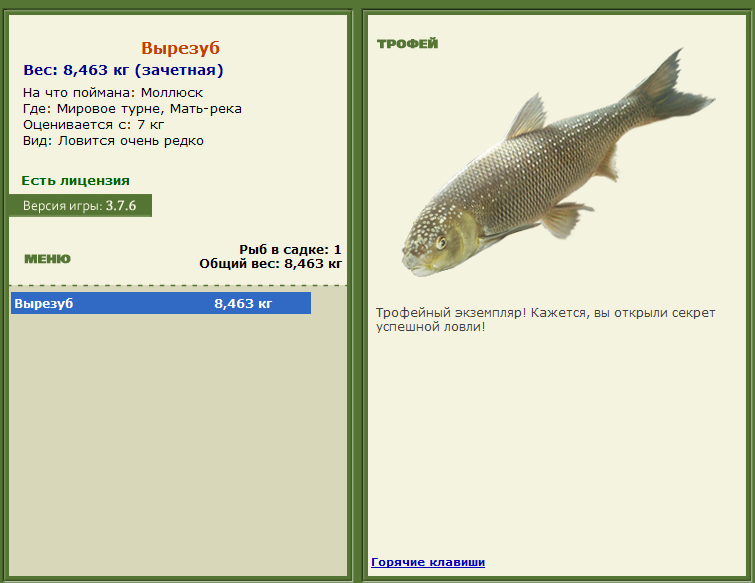This screenshot has height=583, width=755.
Task: Click the Где: Мировое турне, Мать-река line
Action: click(132, 109)
